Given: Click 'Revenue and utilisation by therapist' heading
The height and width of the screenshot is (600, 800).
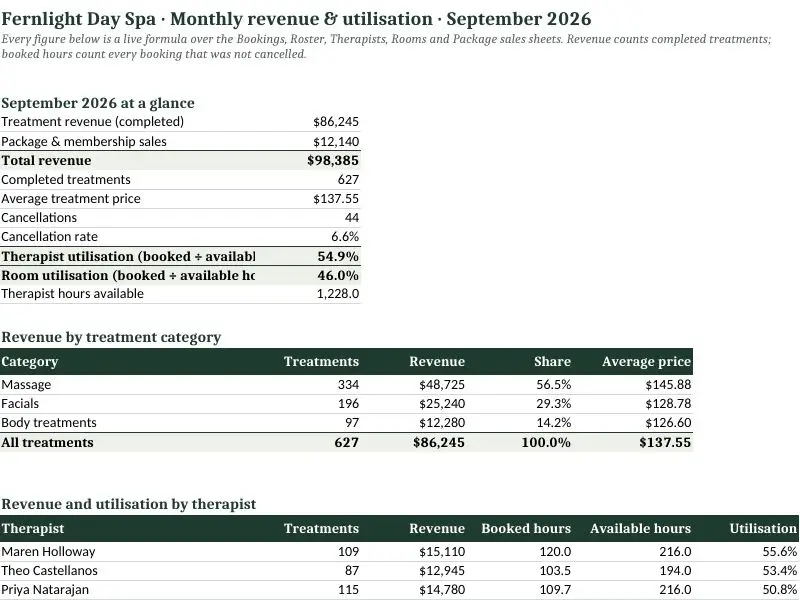Looking at the screenshot, I should click(129, 504).
